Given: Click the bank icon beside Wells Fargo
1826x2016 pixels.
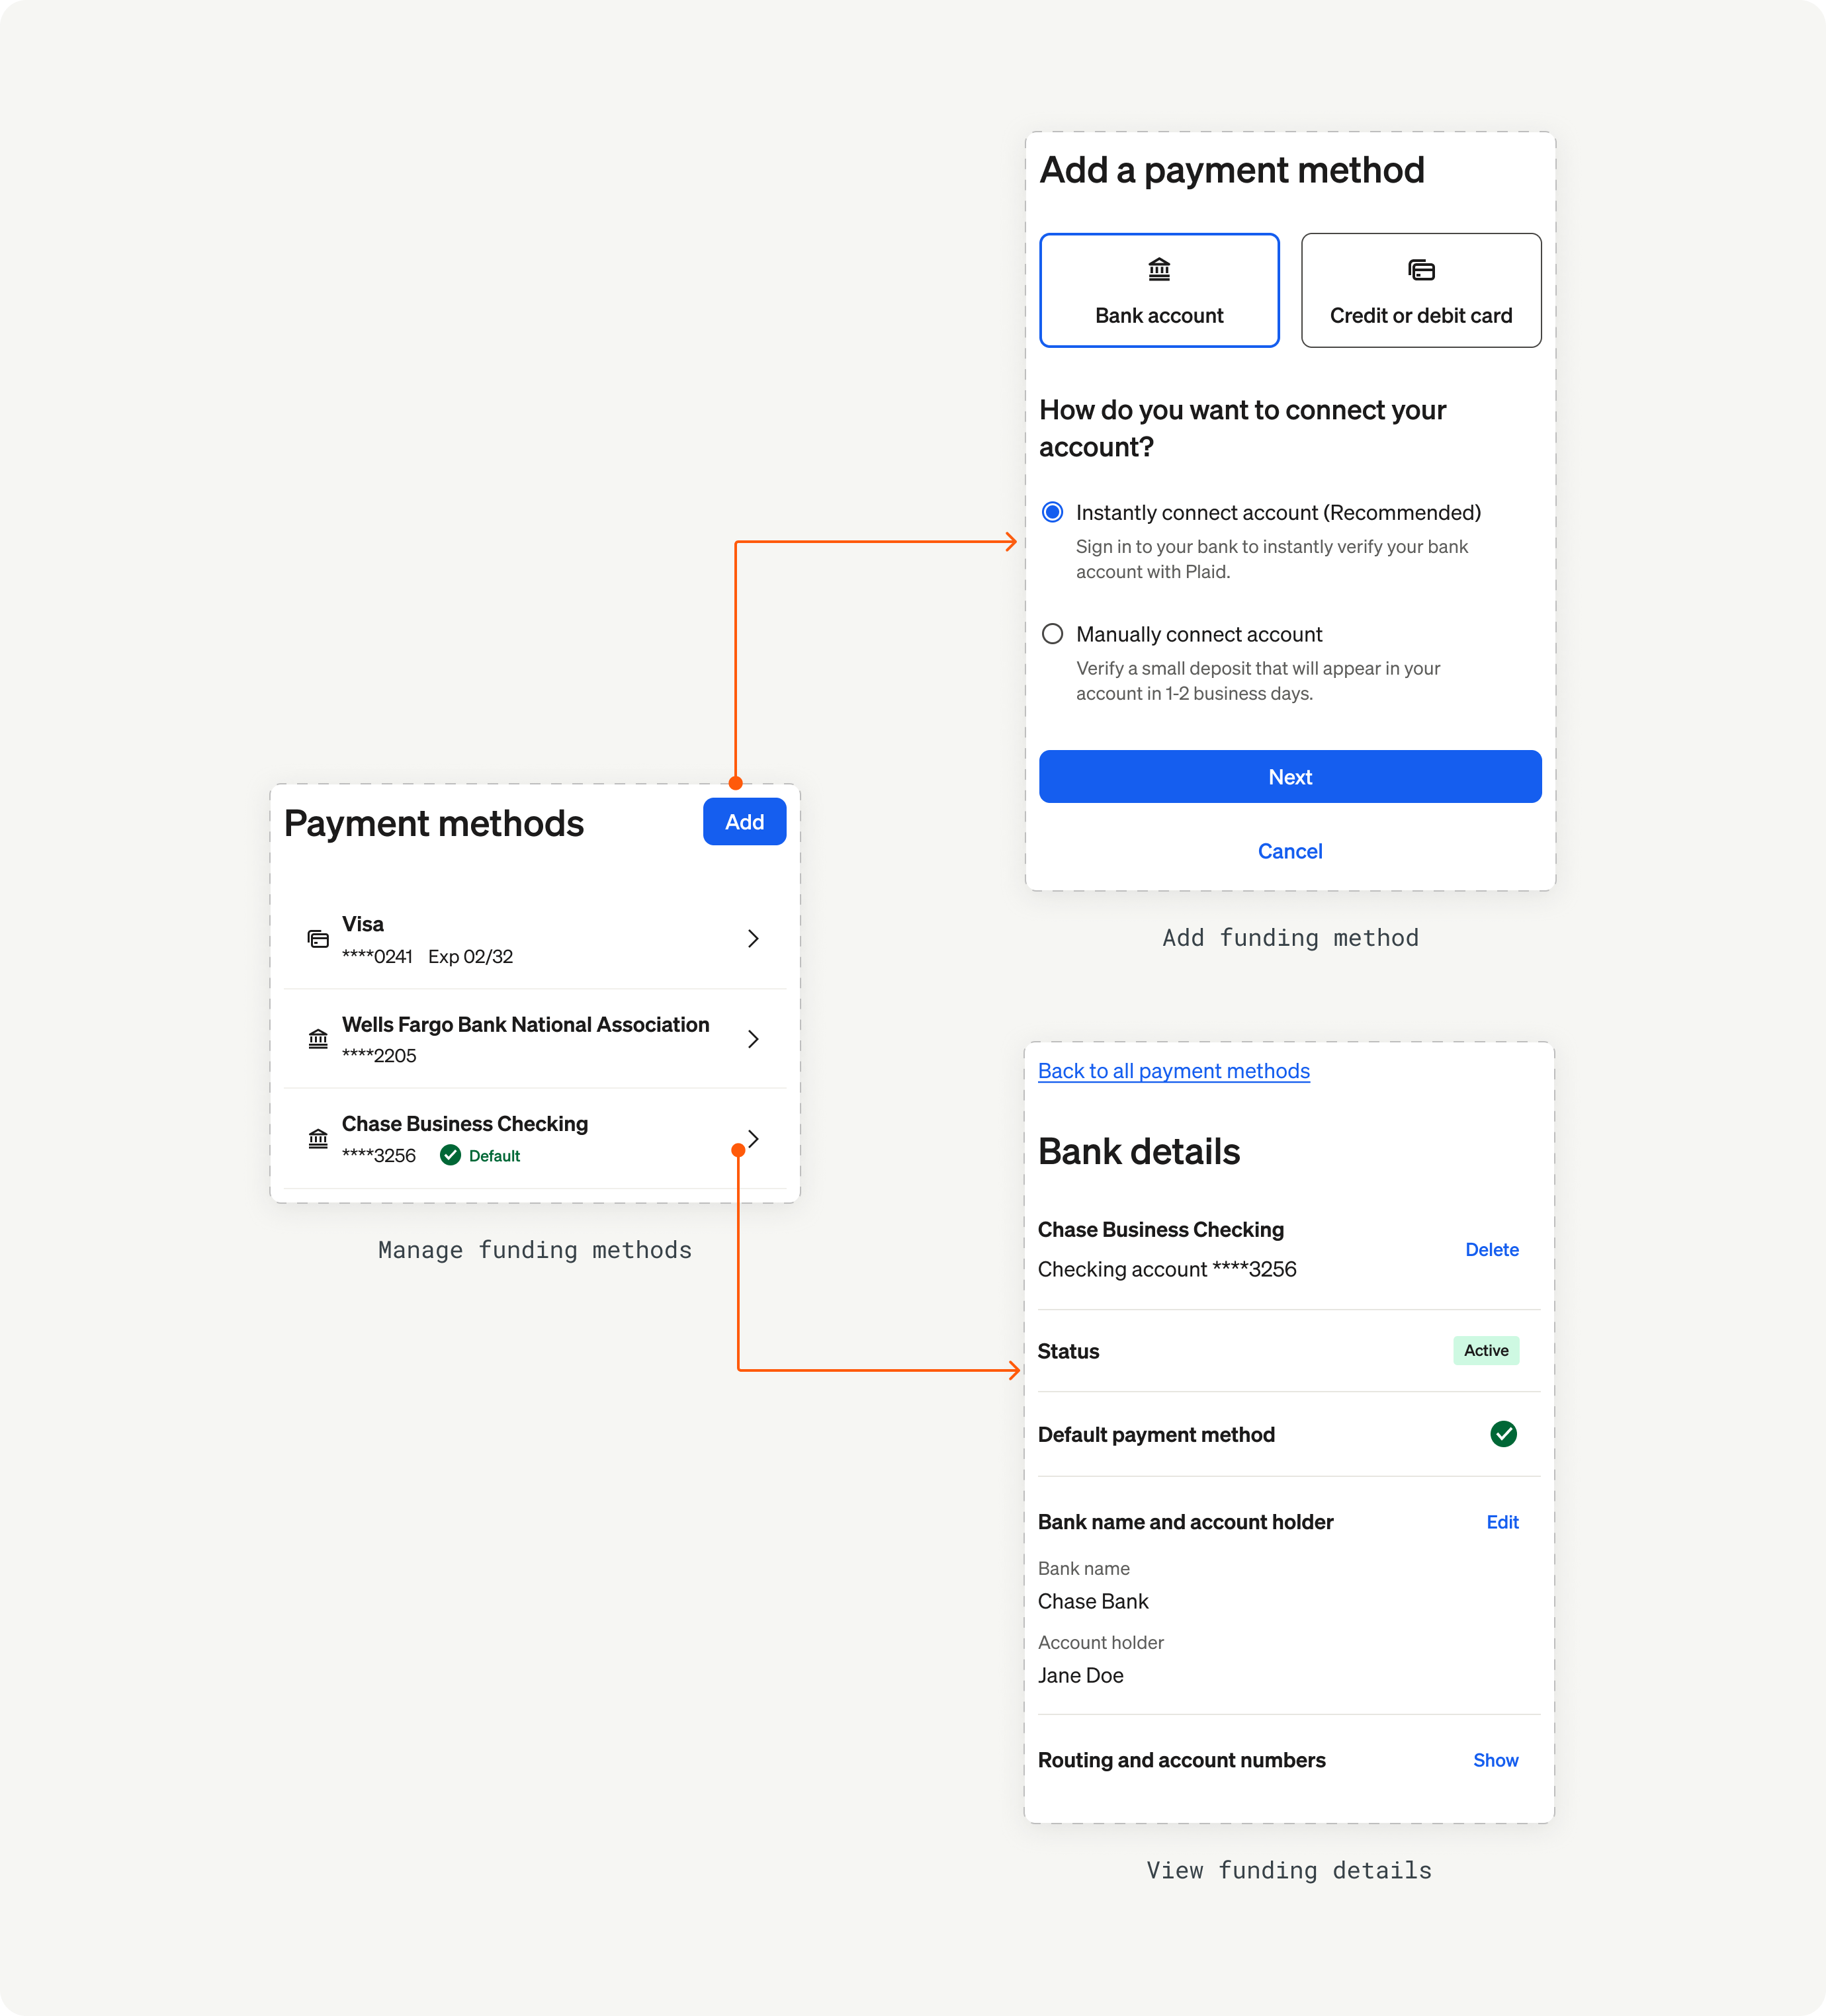Looking at the screenshot, I should pos(317,1039).
